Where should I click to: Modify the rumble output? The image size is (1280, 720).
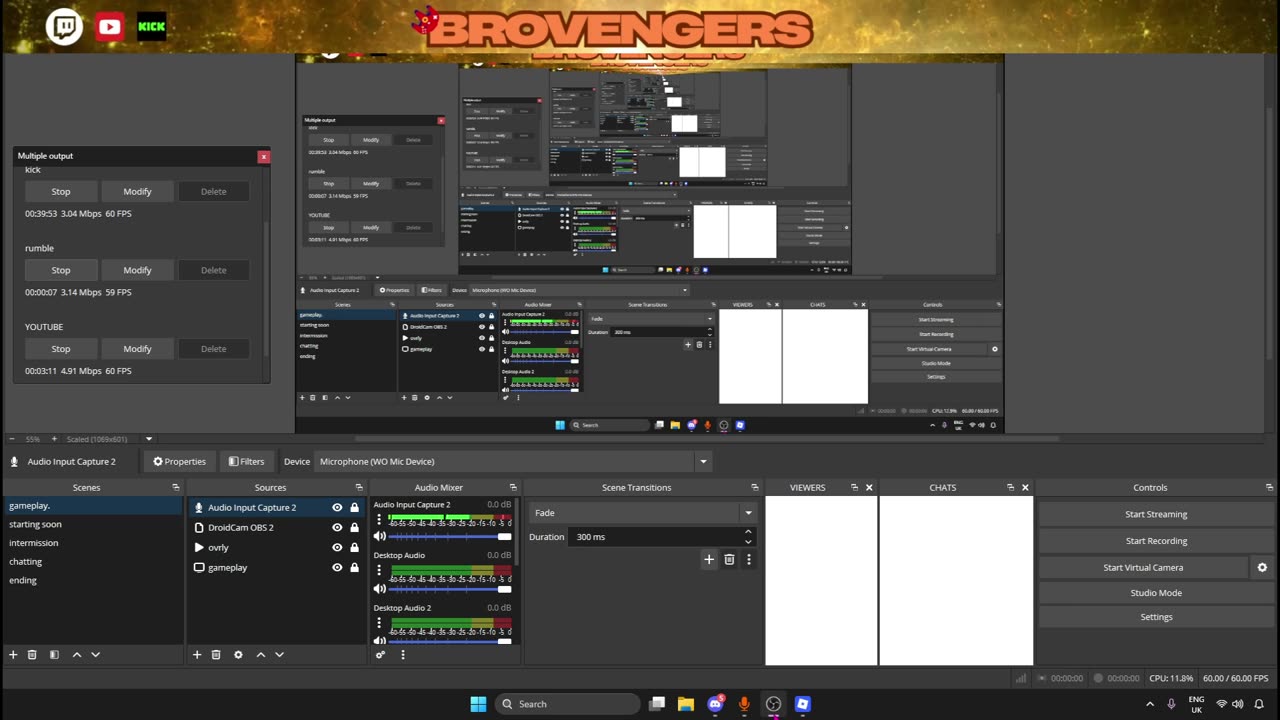[x=137, y=270]
